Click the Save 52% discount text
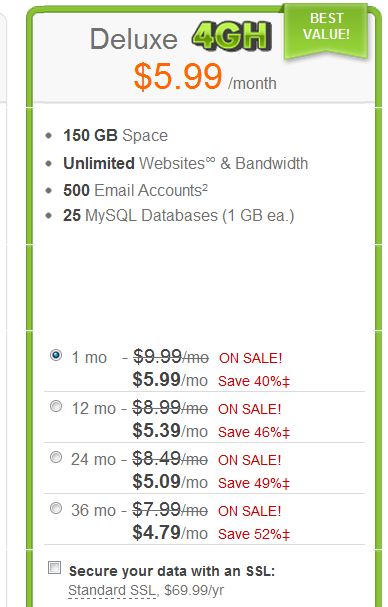The height and width of the screenshot is (607, 388). (x=254, y=535)
